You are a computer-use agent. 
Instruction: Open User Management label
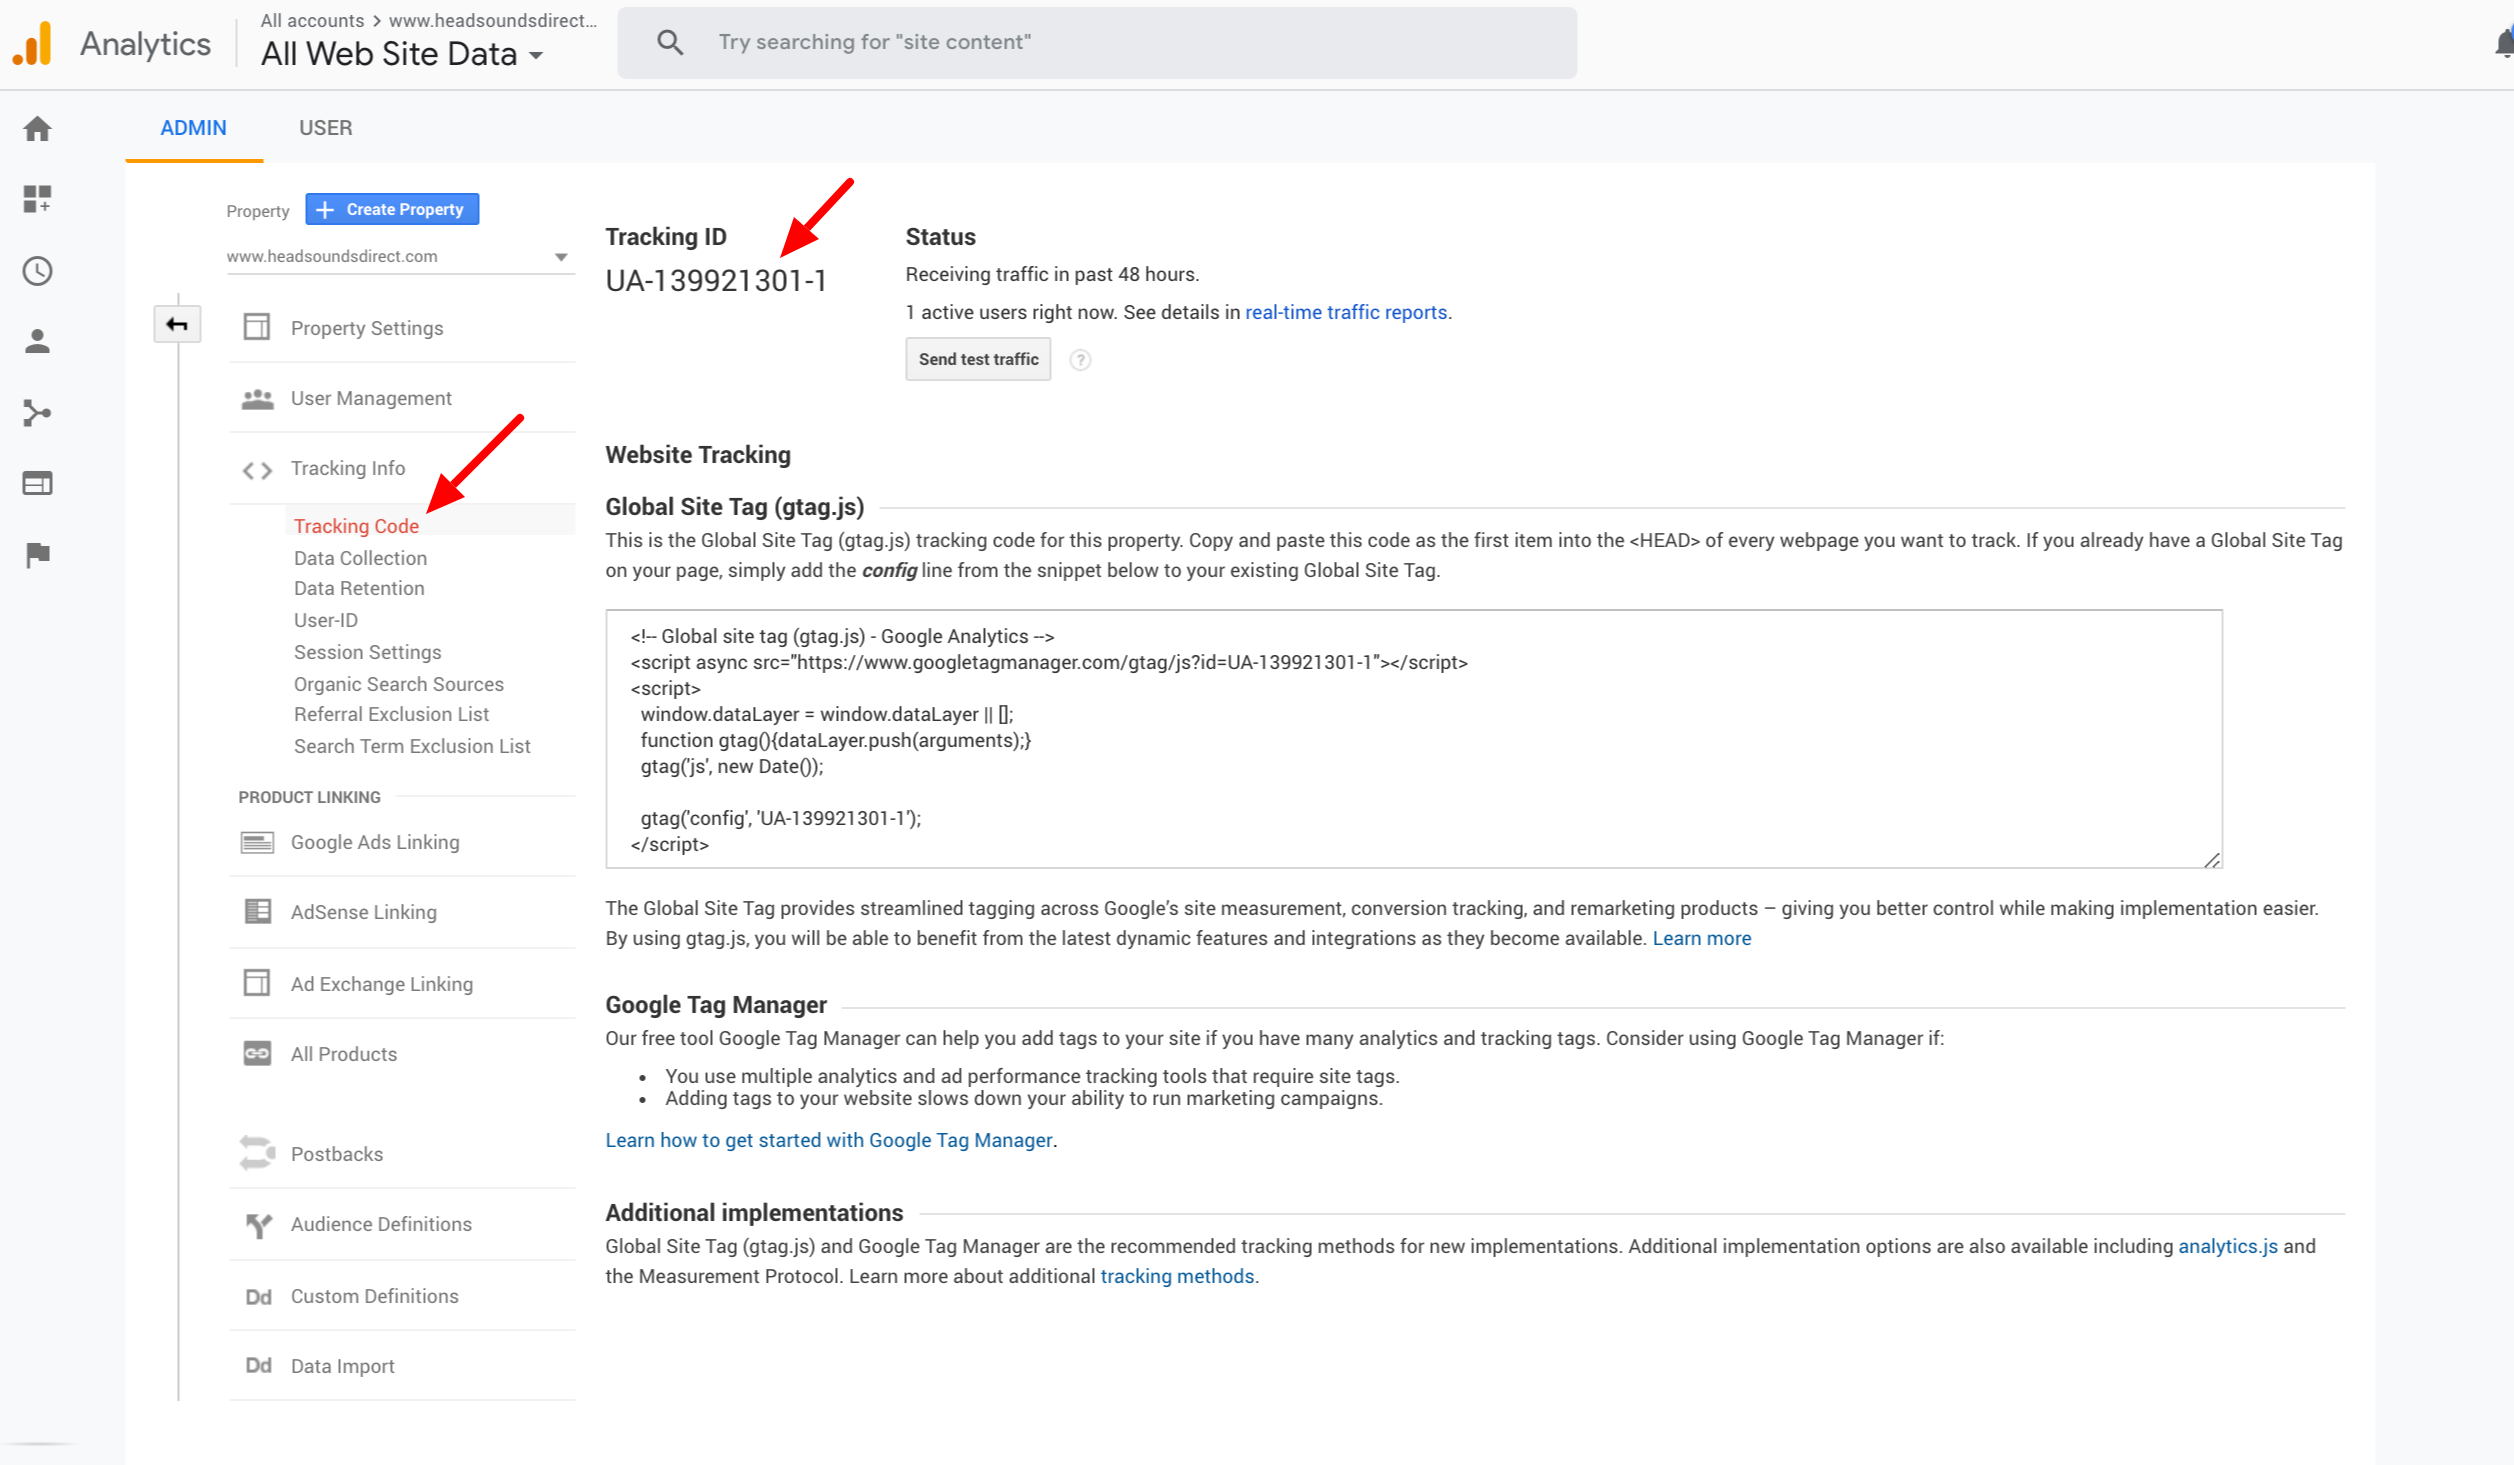coord(371,398)
